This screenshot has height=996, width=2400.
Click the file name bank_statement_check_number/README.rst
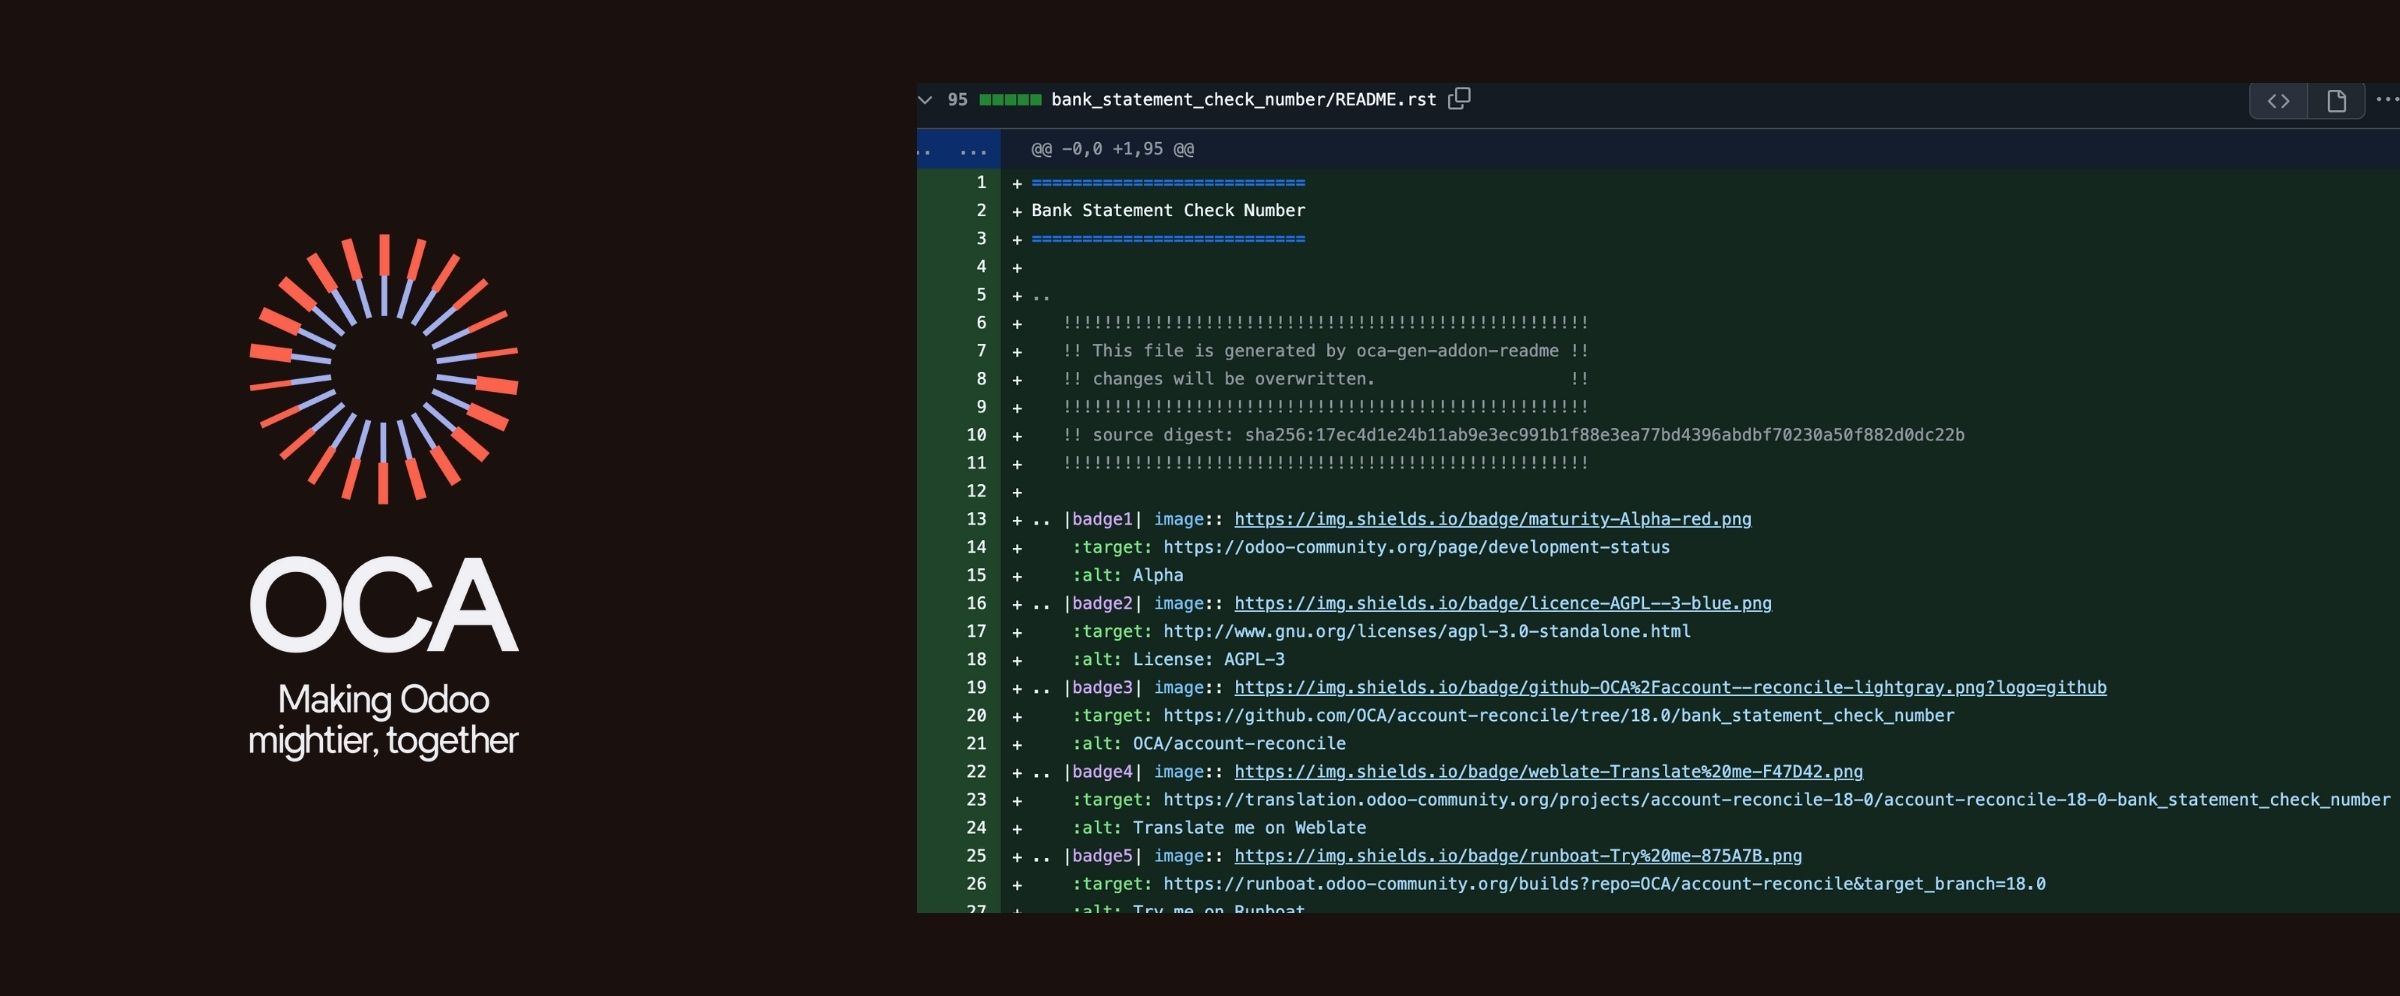click(1243, 99)
